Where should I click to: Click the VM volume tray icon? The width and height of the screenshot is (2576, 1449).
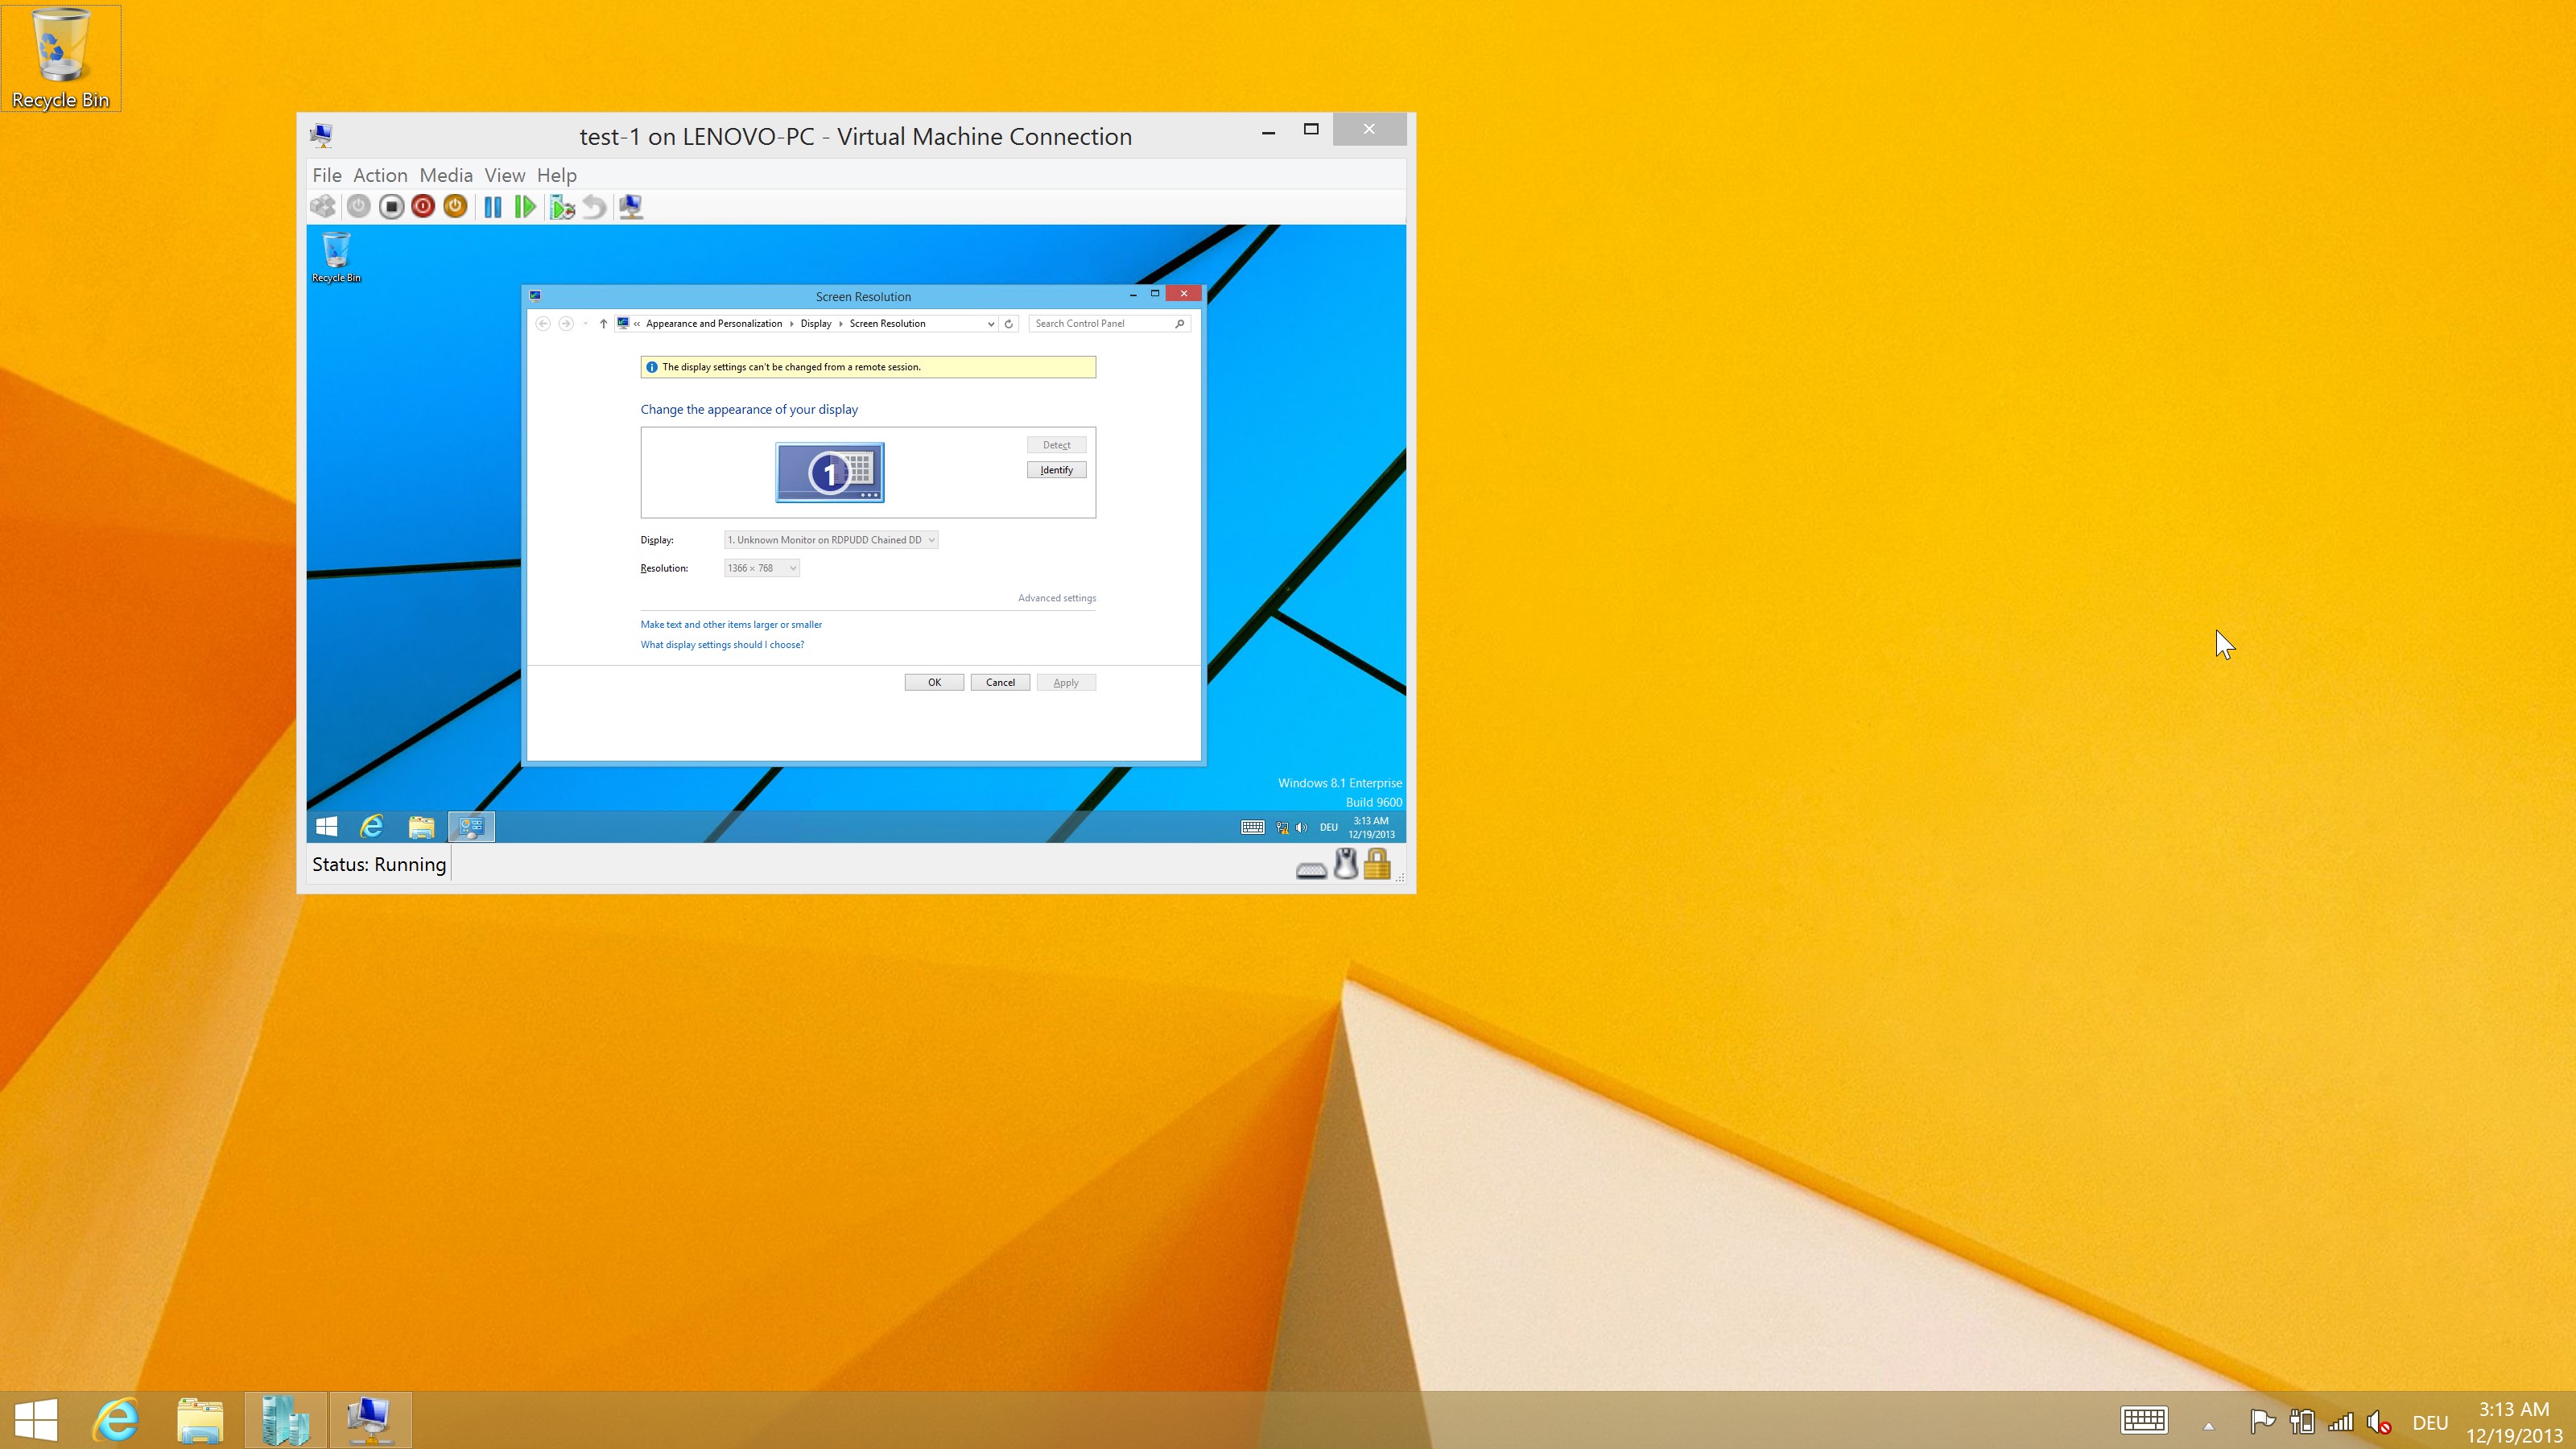point(1301,827)
